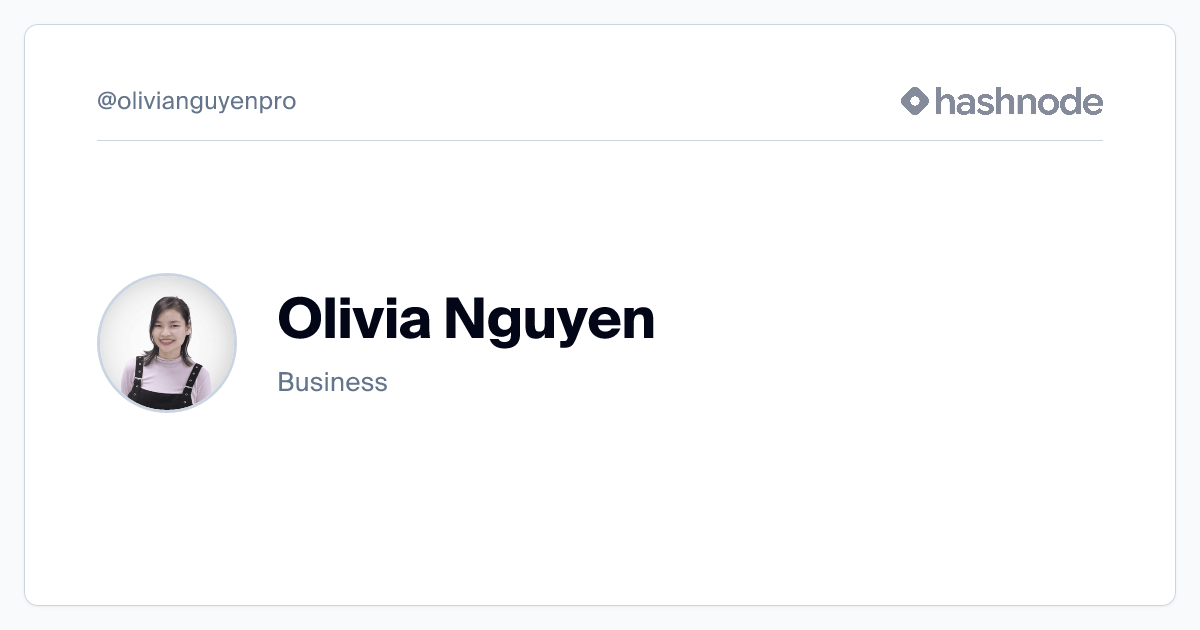Click the horizontal divider under the header

[600, 140]
